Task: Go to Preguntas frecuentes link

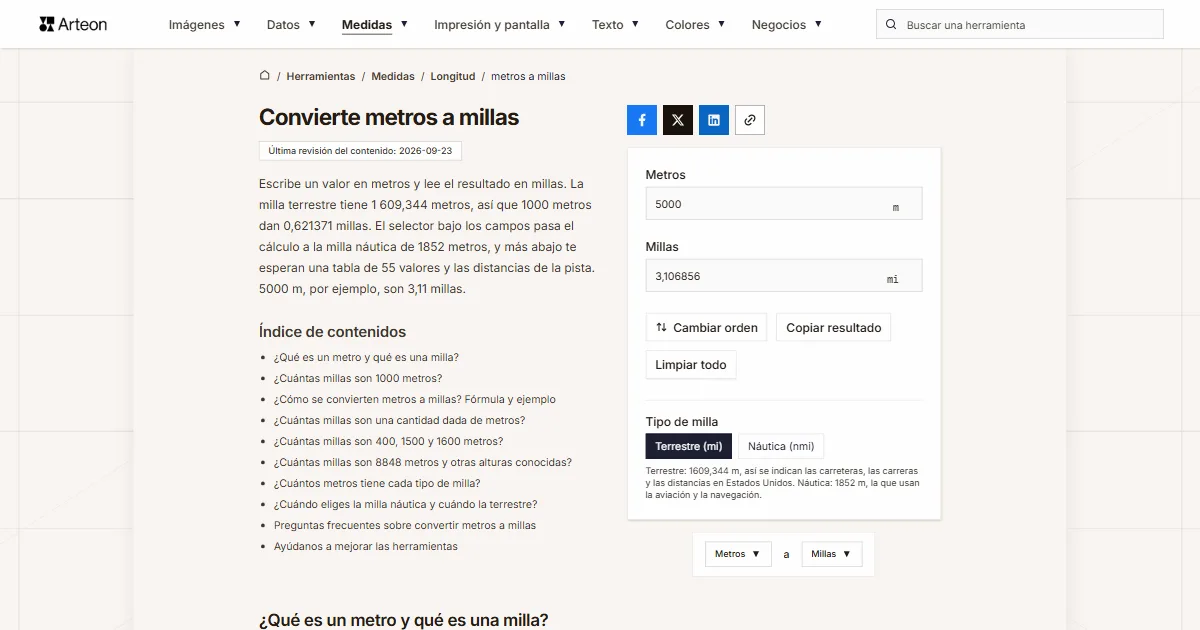Action: [405, 525]
